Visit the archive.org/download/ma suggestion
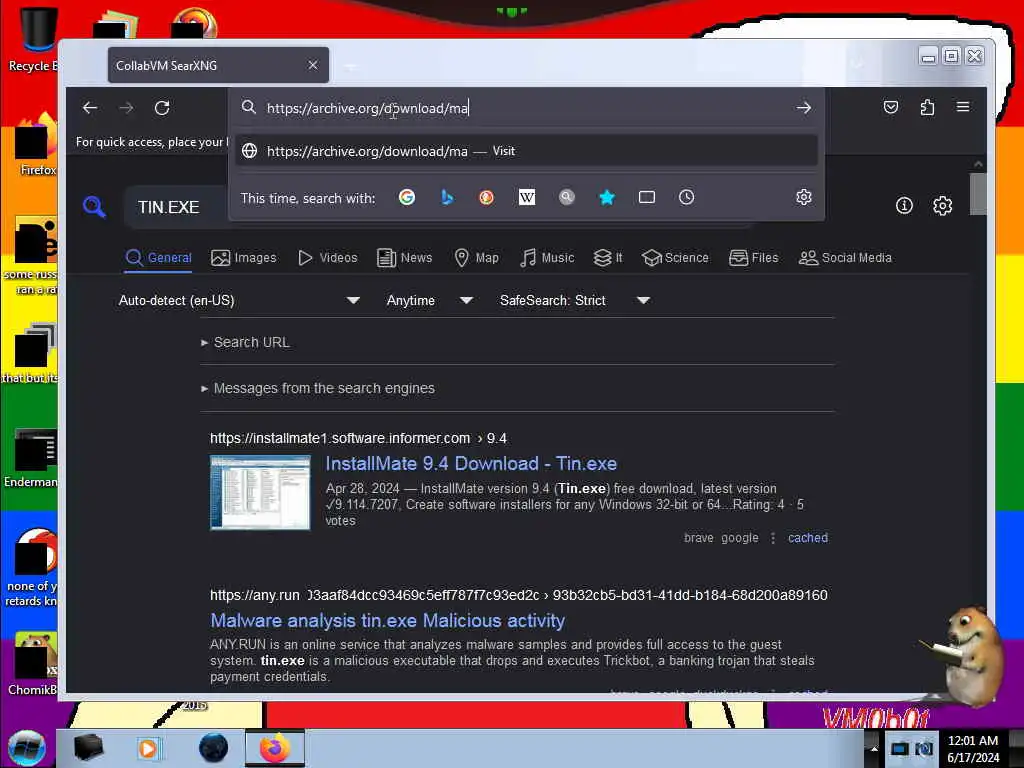This screenshot has width=1024, height=768. [x=526, y=151]
